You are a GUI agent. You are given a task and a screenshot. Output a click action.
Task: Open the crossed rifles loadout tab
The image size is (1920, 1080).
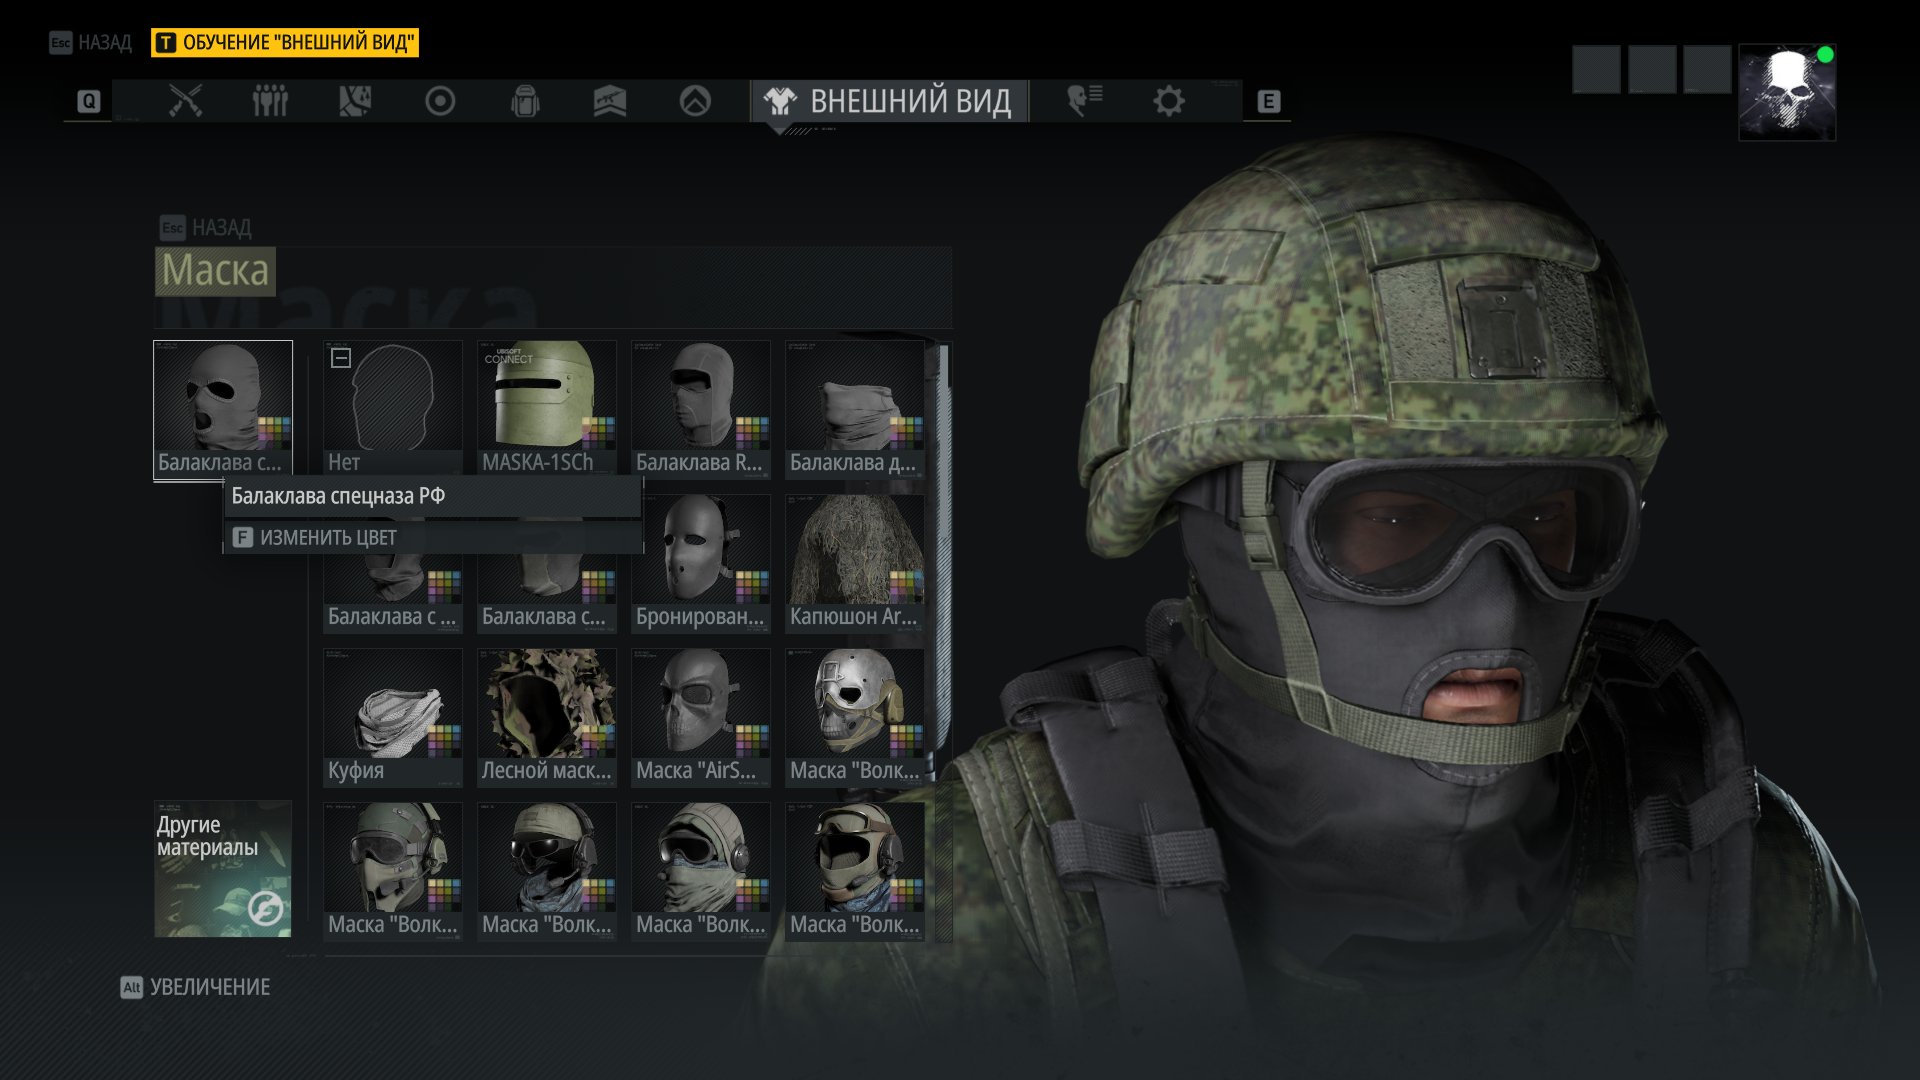[x=185, y=101]
